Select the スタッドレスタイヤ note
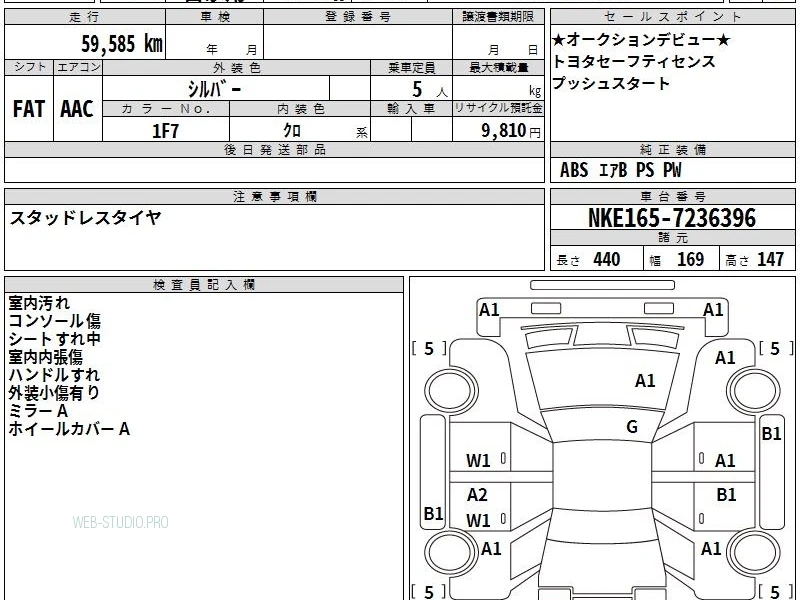This screenshot has width=800, height=600. (86, 218)
